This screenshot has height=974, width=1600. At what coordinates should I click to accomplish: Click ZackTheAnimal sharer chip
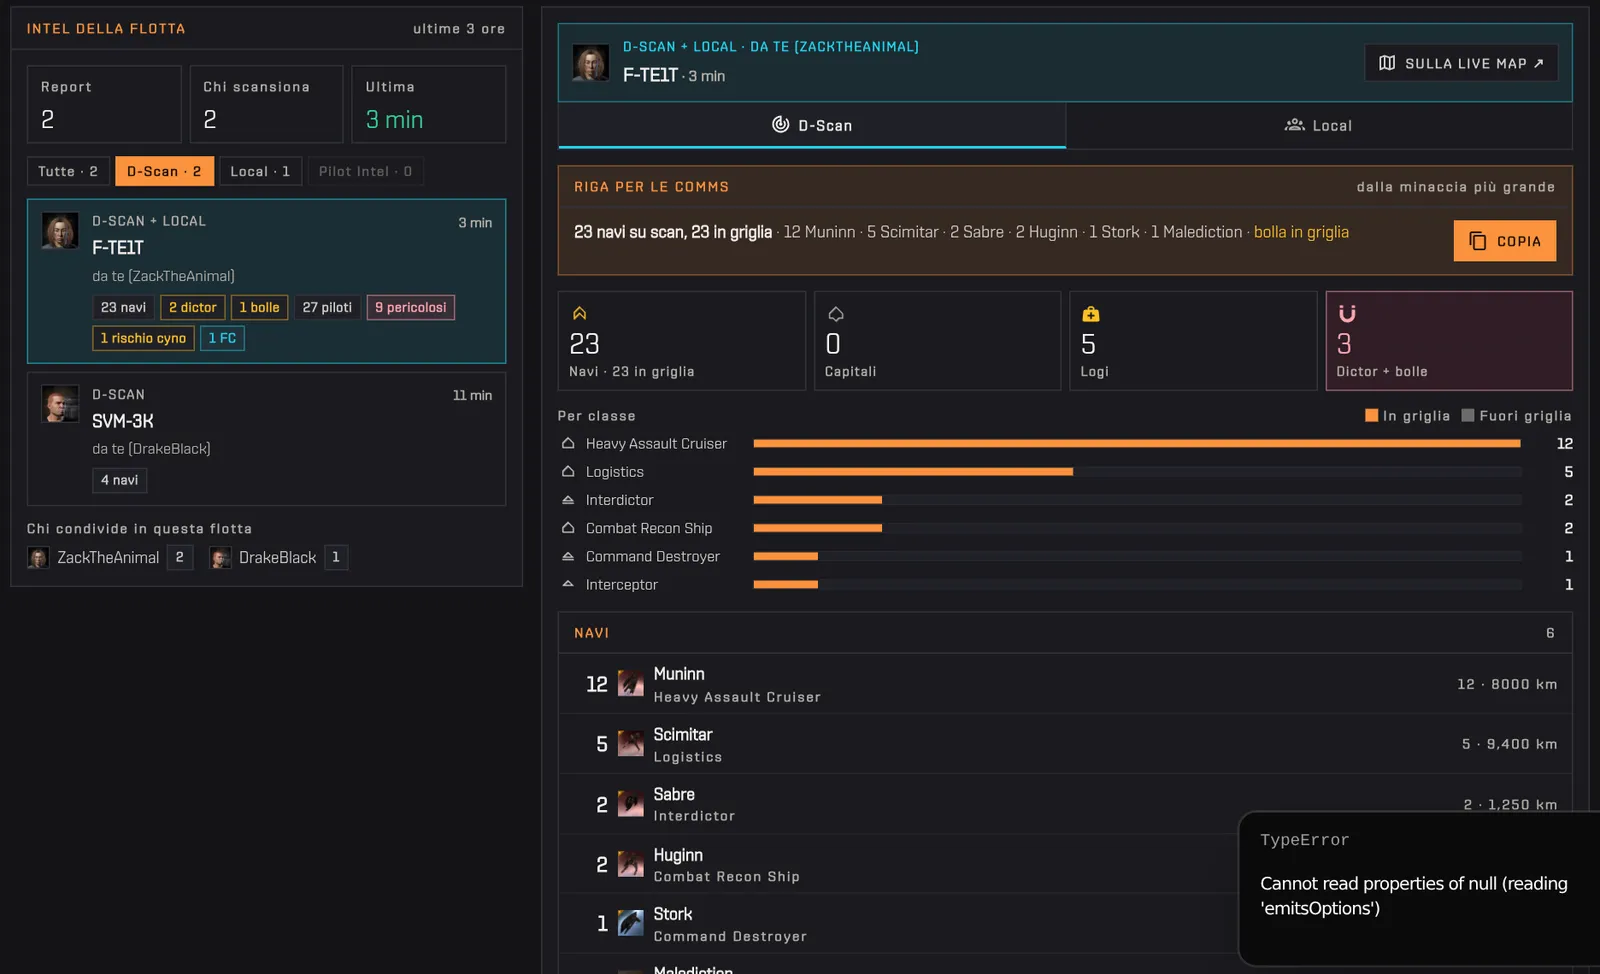coord(110,557)
